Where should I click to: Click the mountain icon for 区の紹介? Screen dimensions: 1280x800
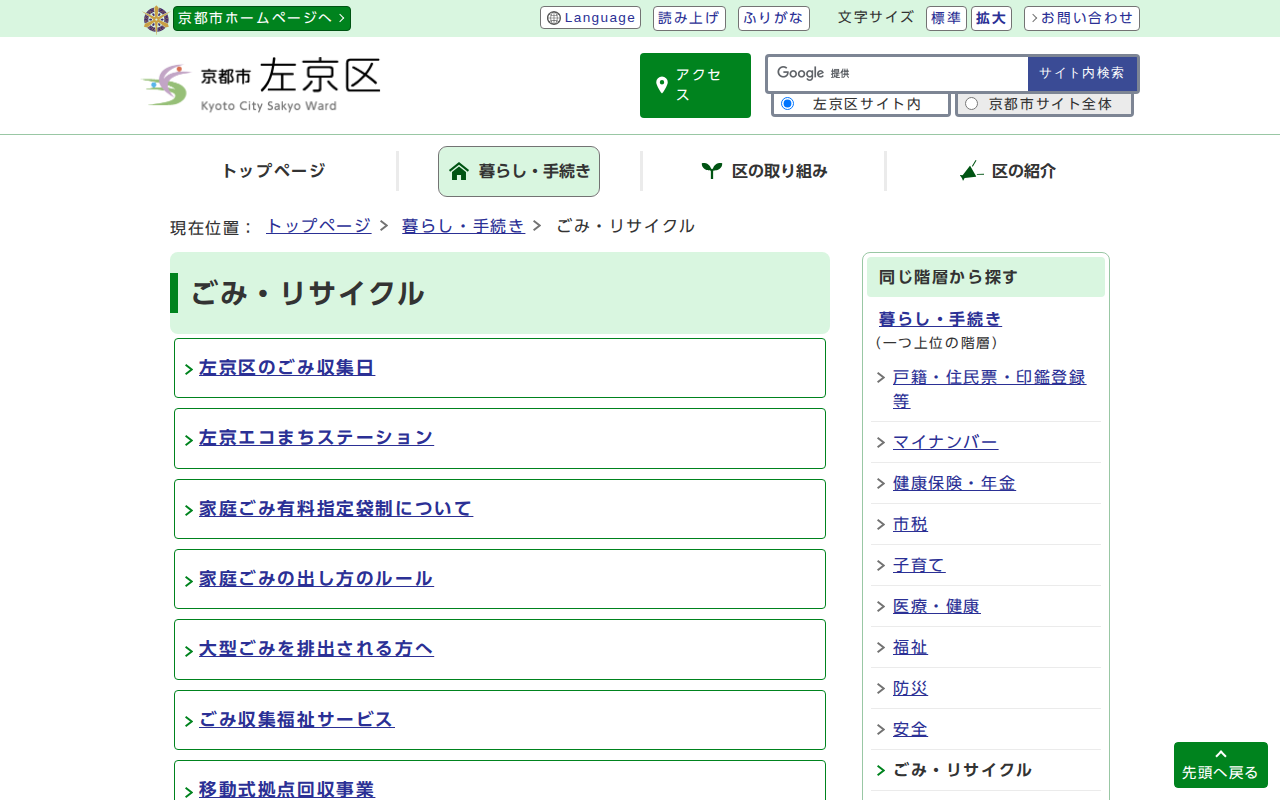click(971, 171)
